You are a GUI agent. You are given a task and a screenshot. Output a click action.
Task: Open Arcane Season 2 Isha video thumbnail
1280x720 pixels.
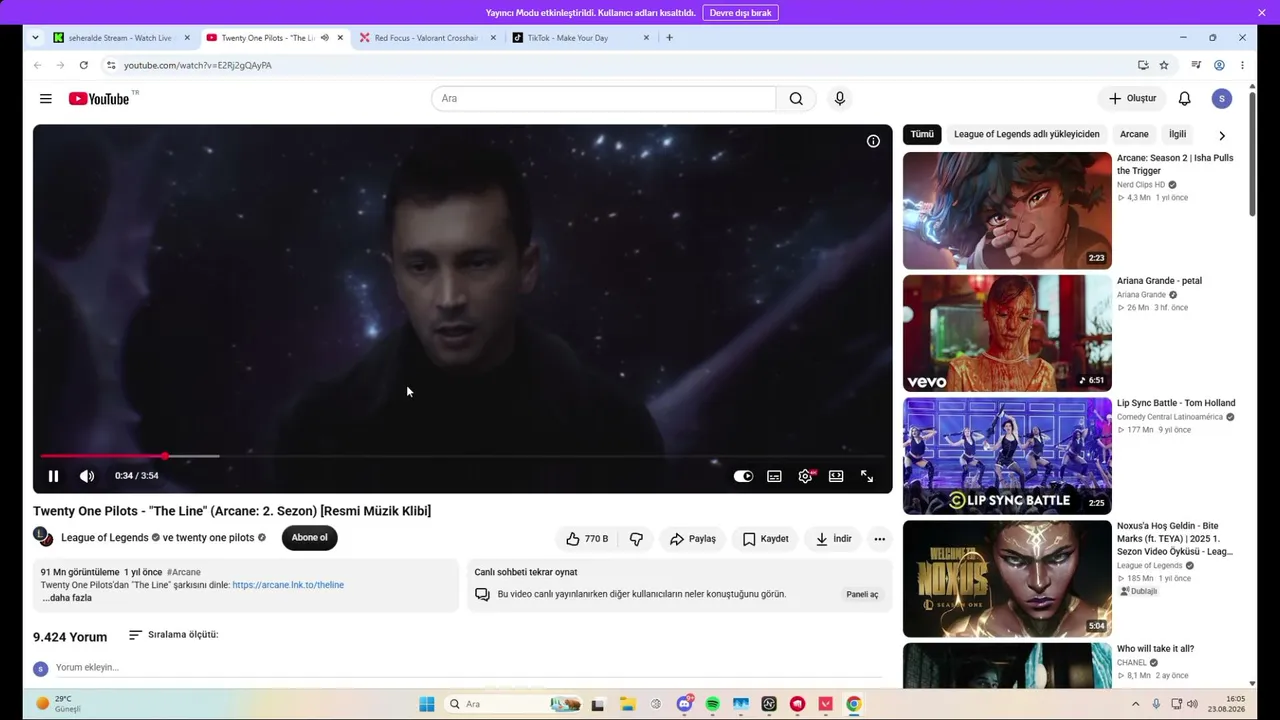(x=1007, y=211)
